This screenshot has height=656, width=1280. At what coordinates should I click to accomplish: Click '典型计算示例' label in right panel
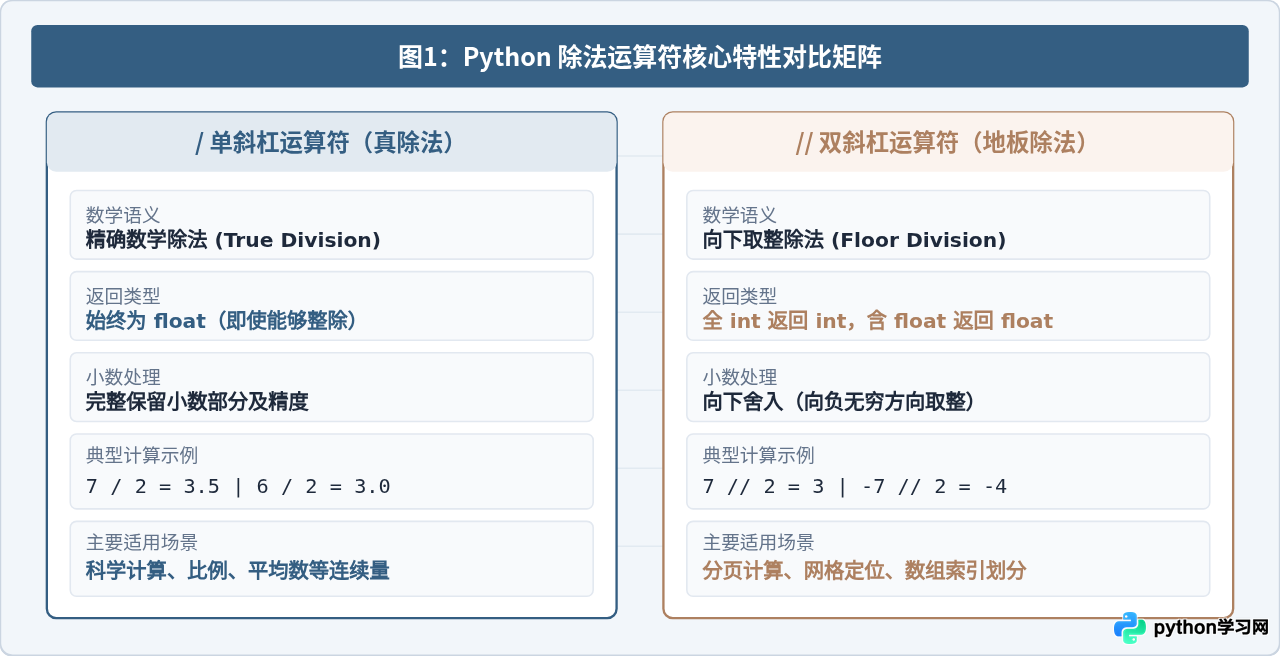[759, 456]
